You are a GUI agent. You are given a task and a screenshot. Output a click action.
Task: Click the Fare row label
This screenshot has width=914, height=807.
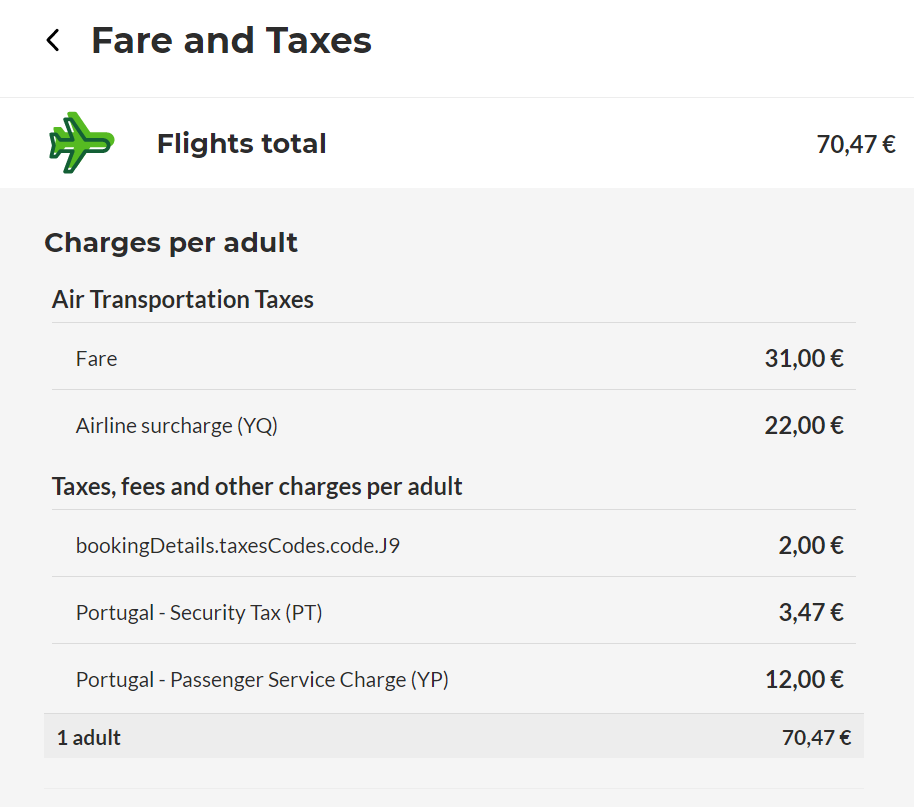[96, 359]
